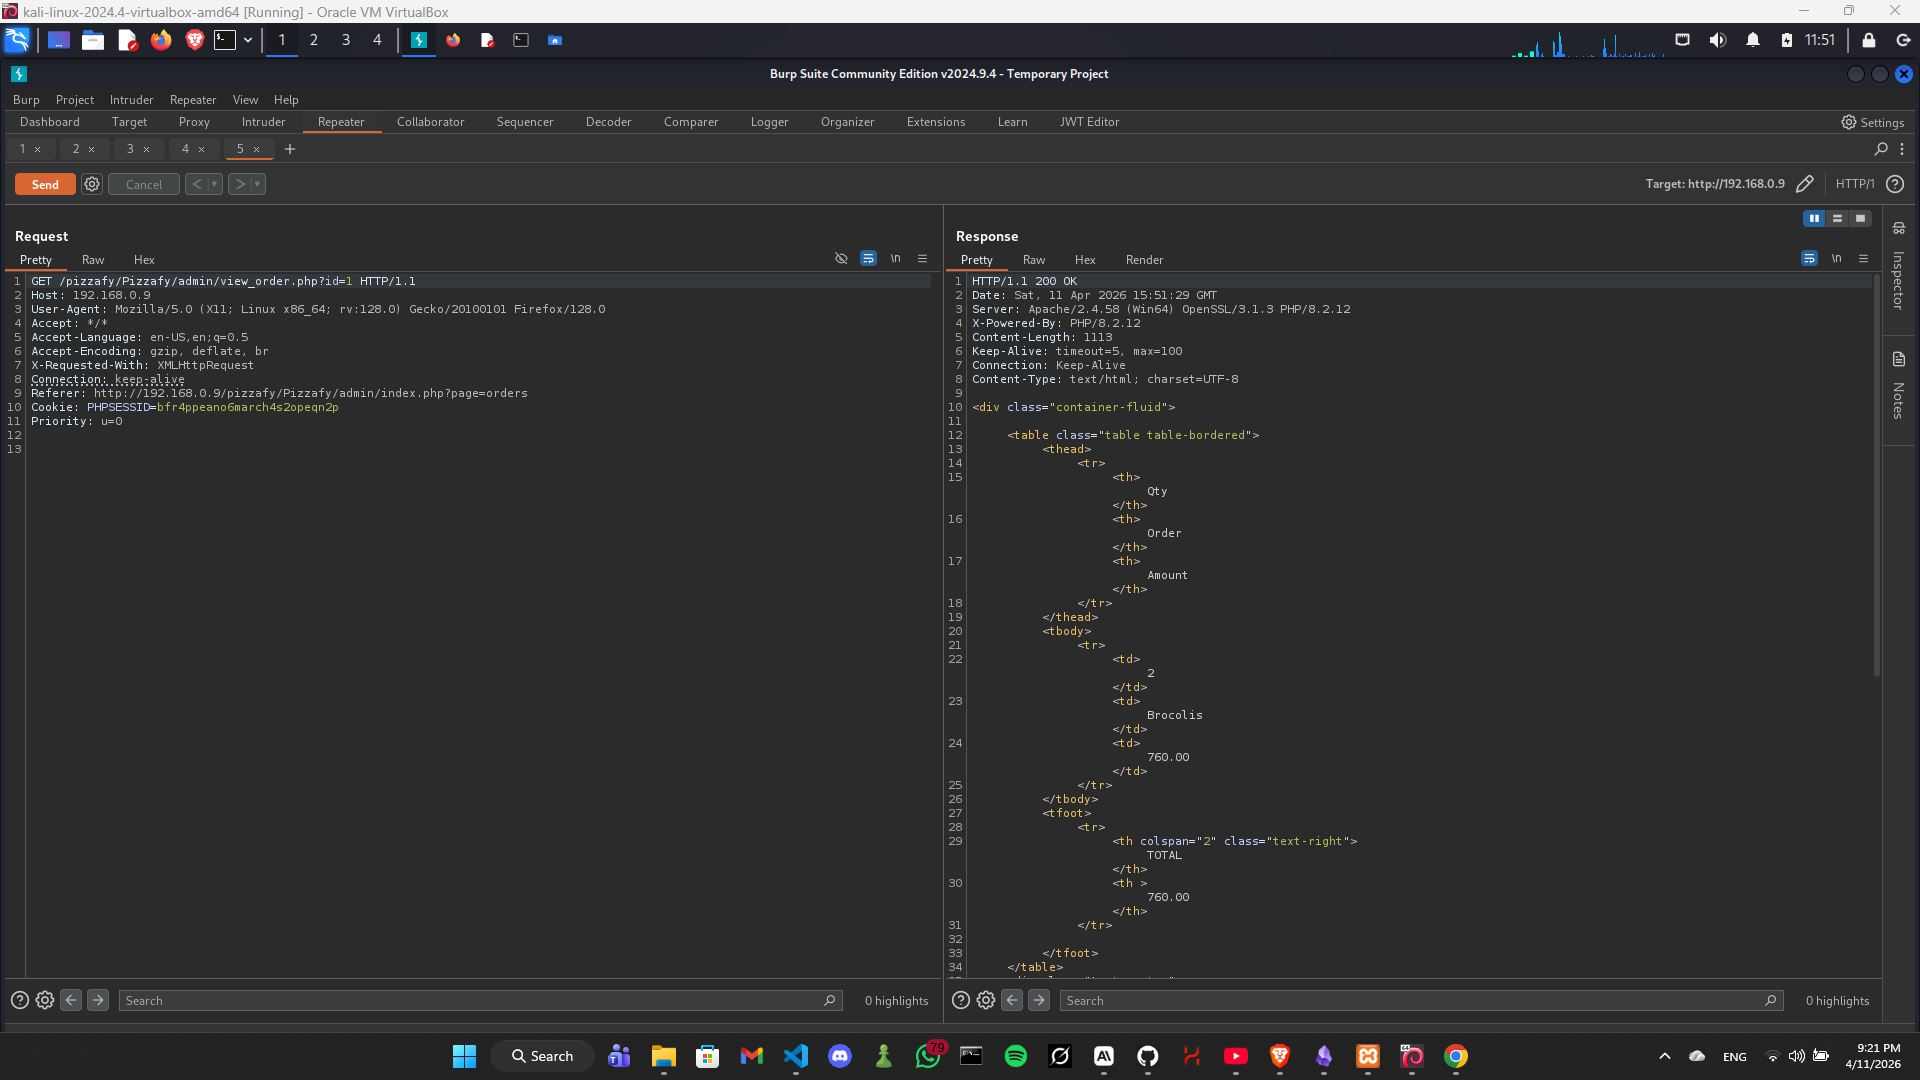Viewport: 1920px width, 1080px height.
Task: Switch to Kali workspace 3
Action: (x=346, y=40)
